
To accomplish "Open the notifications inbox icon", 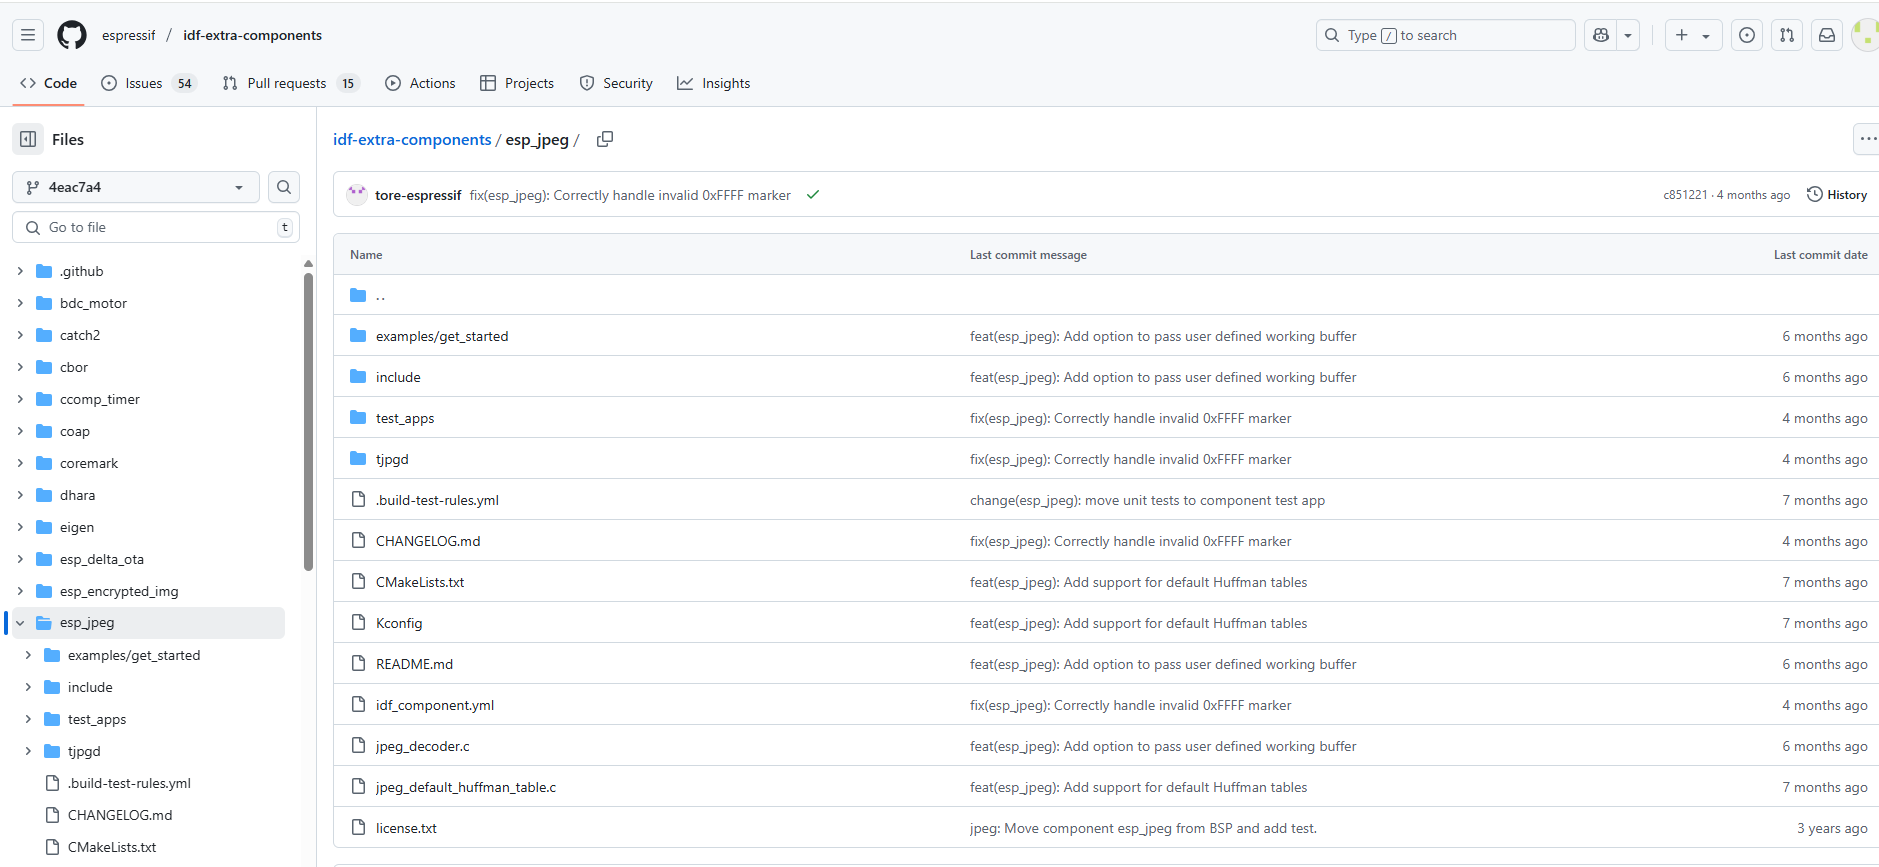I will (1827, 35).
